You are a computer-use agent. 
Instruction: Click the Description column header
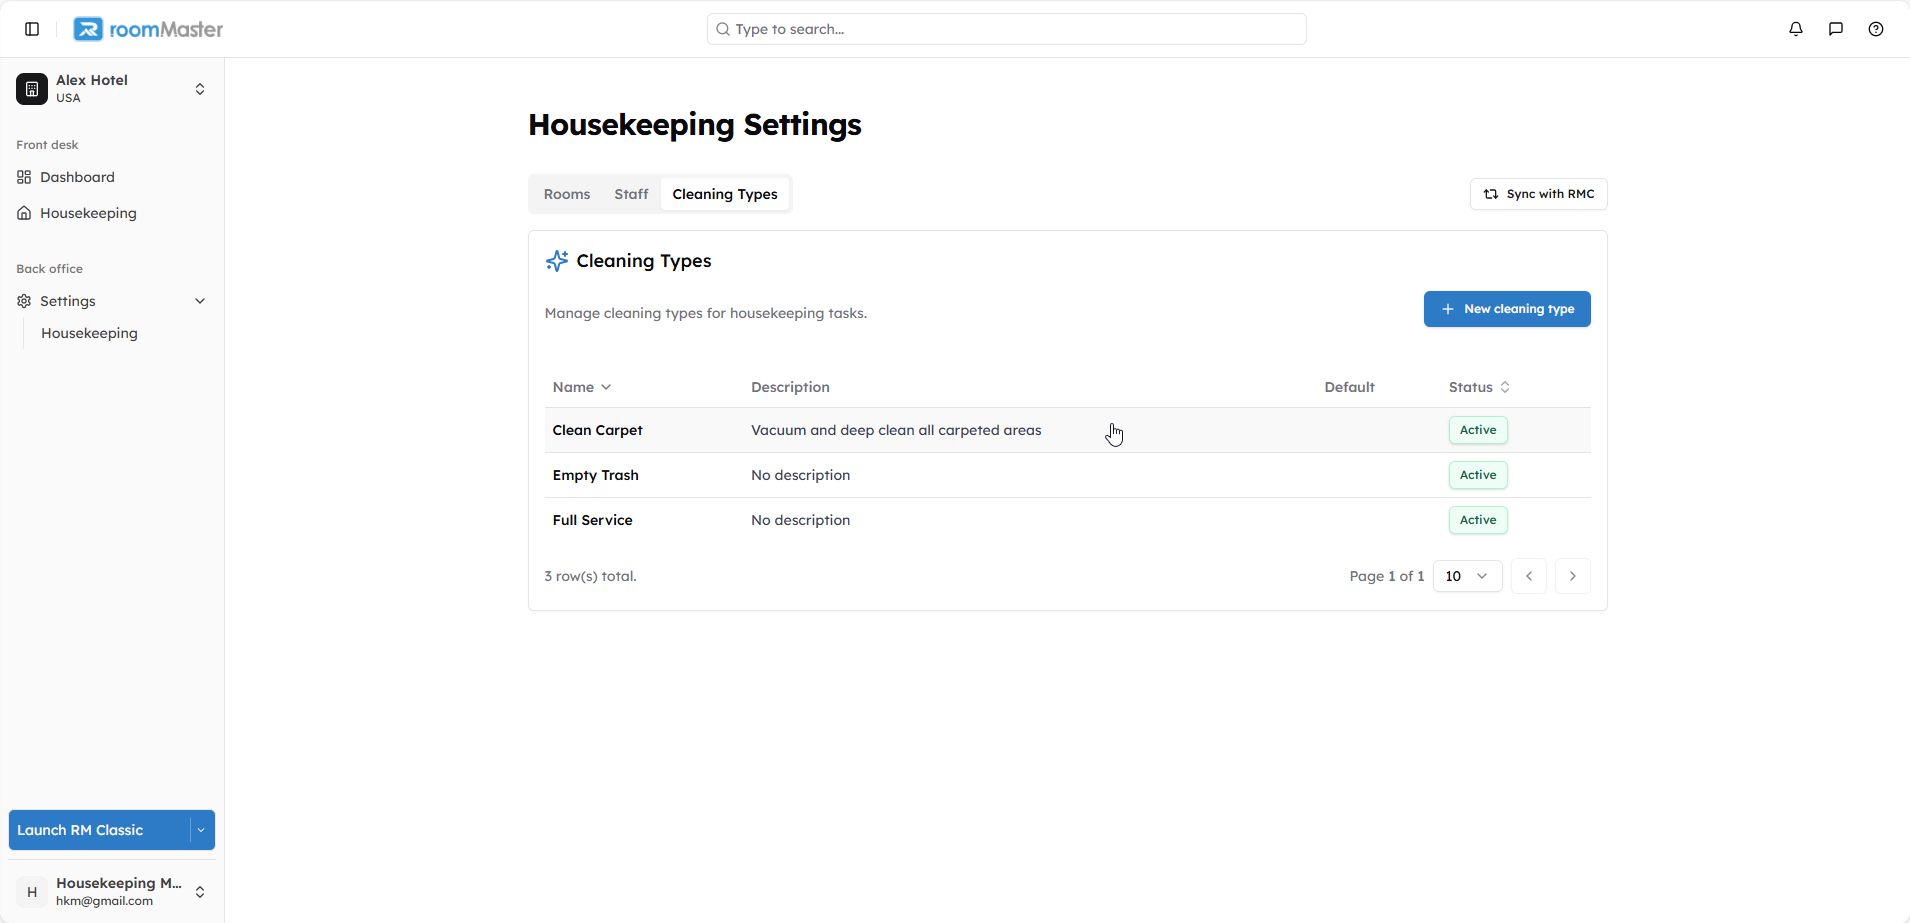pos(790,387)
